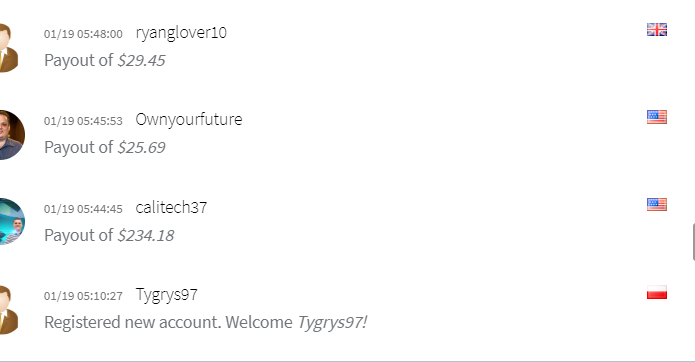Click Tygrys97's default avatar icon
Image resolution: width=695 pixels, height=362 pixels.
(8, 310)
